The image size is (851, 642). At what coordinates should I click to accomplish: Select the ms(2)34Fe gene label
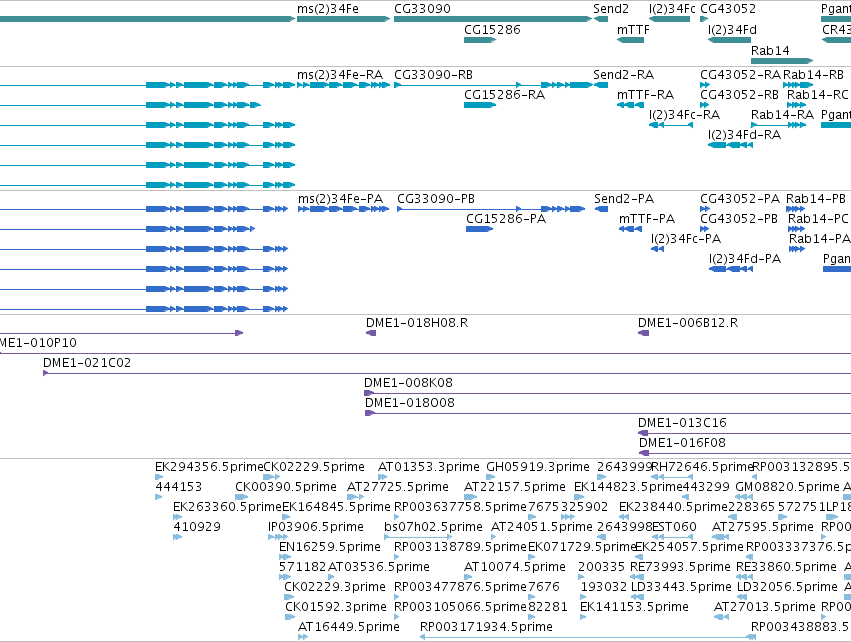(x=328, y=9)
